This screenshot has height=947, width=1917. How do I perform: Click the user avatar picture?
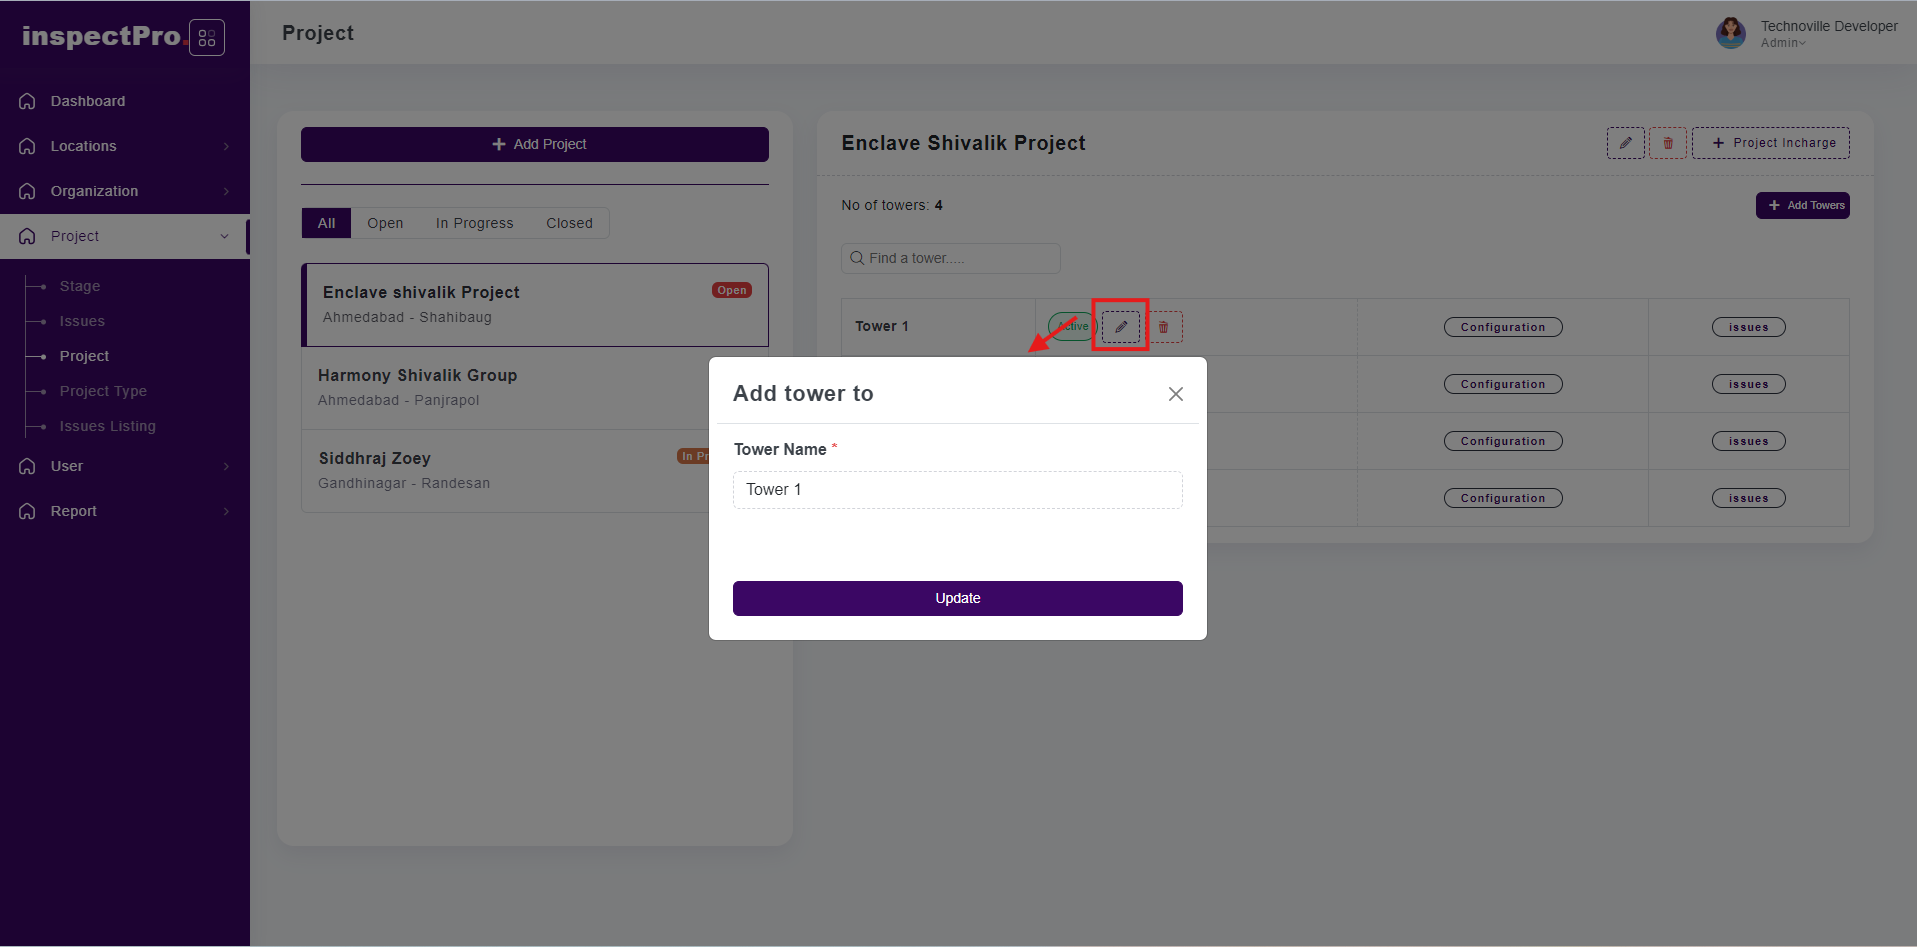tap(1731, 33)
